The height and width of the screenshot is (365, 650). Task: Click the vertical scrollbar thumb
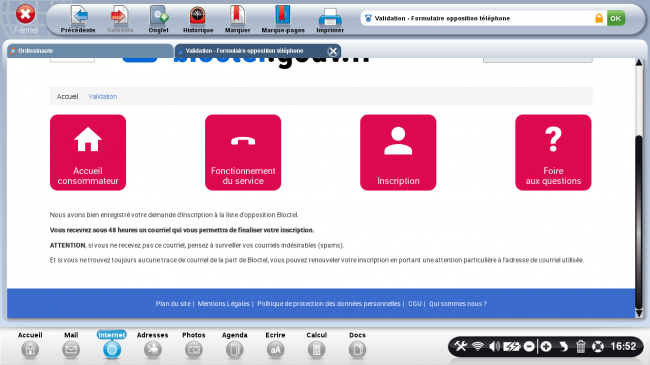click(639, 221)
